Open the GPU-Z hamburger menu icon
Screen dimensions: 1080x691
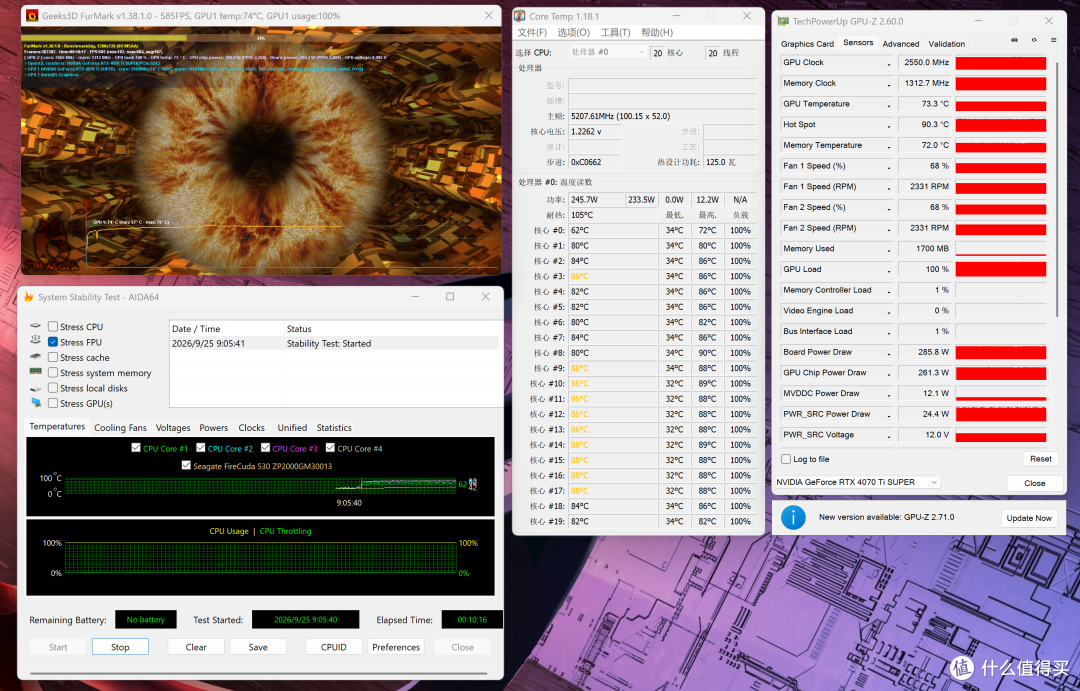pos(1053,41)
